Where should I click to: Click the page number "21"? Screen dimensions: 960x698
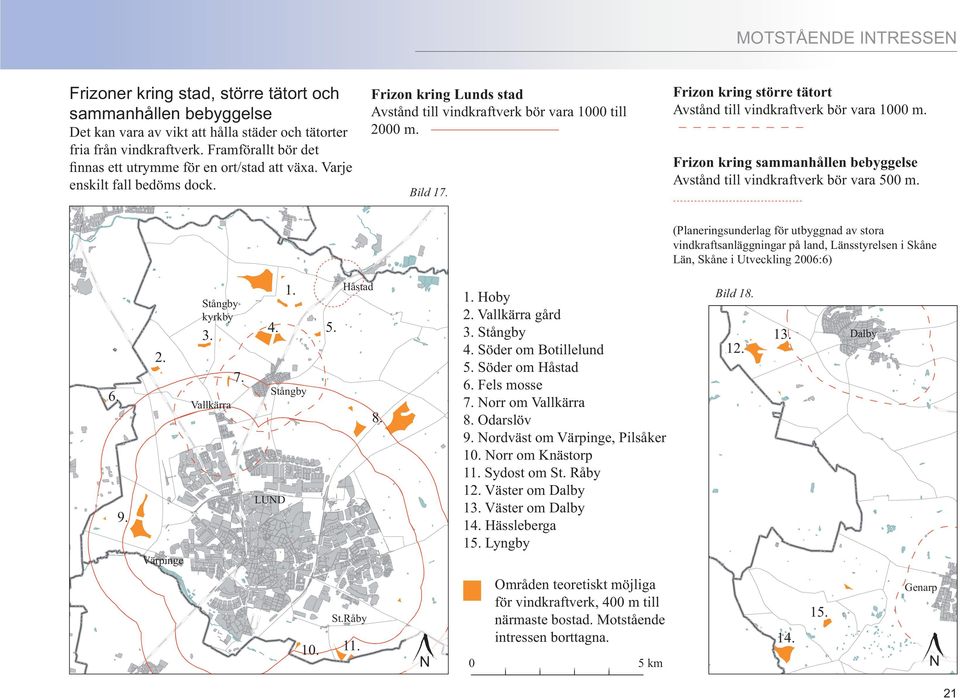pos(950,692)
